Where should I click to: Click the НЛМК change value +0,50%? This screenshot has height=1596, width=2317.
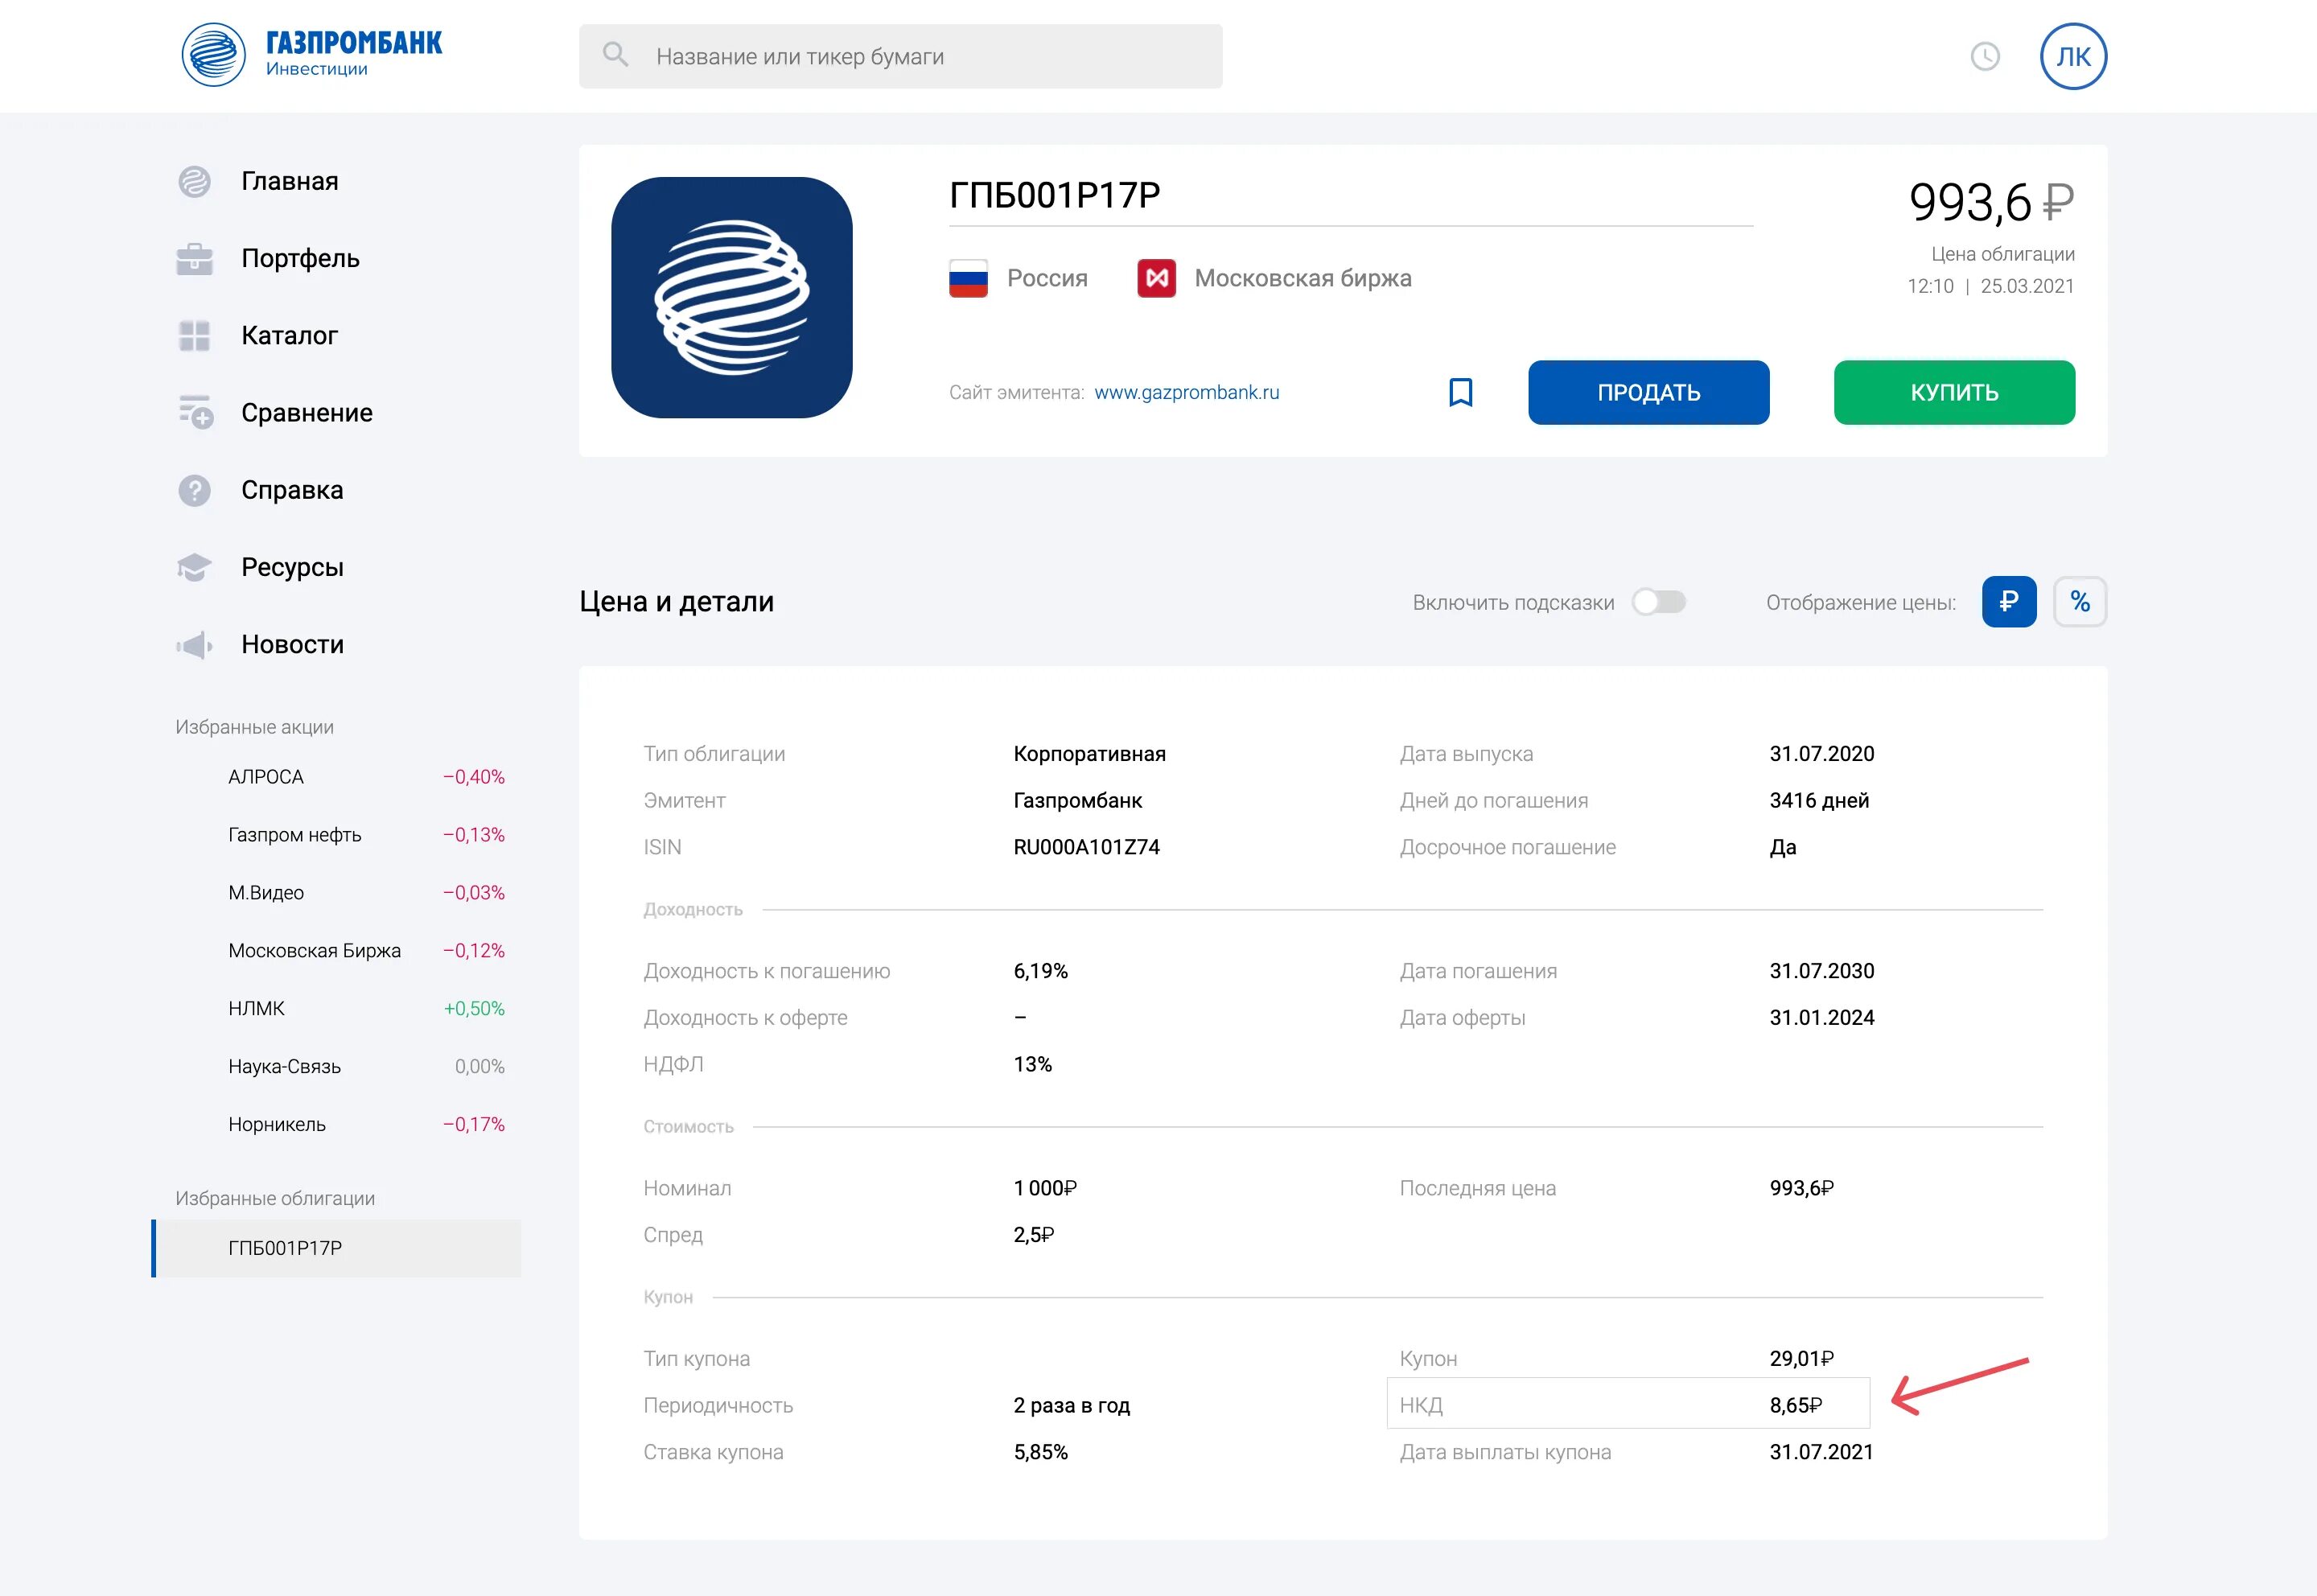(x=474, y=1008)
